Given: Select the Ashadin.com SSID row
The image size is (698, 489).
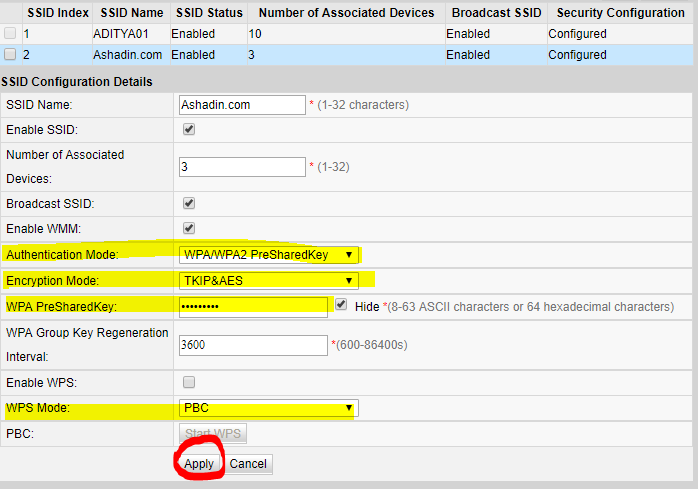Looking at the screenshot, I should click(x=129, y=55).
